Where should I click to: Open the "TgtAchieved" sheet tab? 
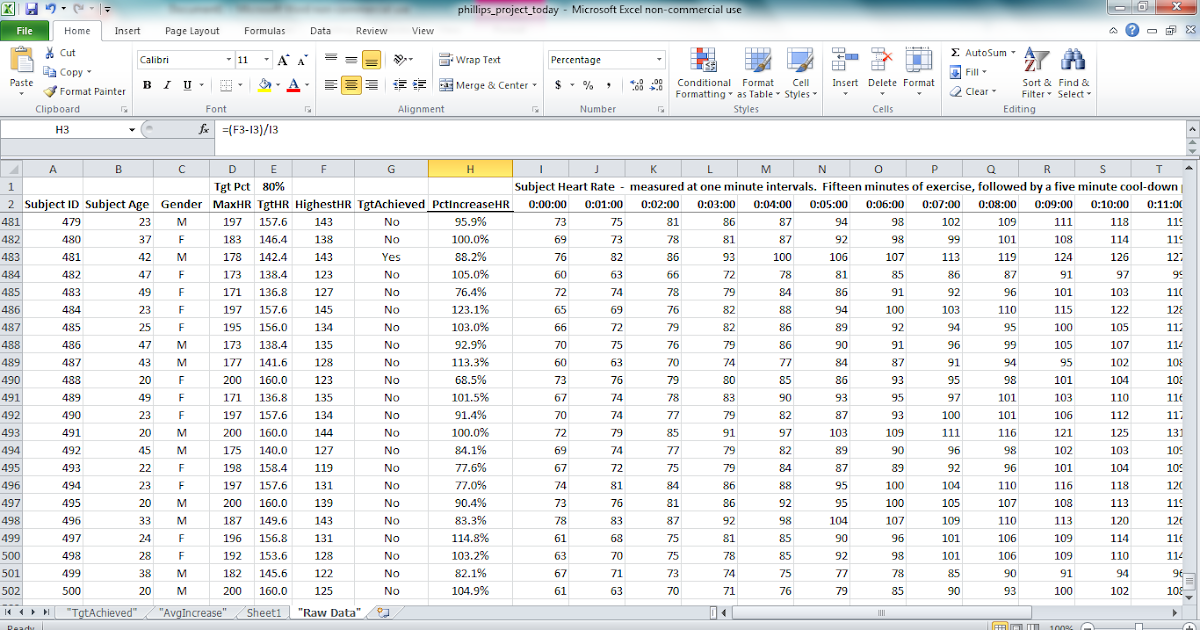[101, 611]
